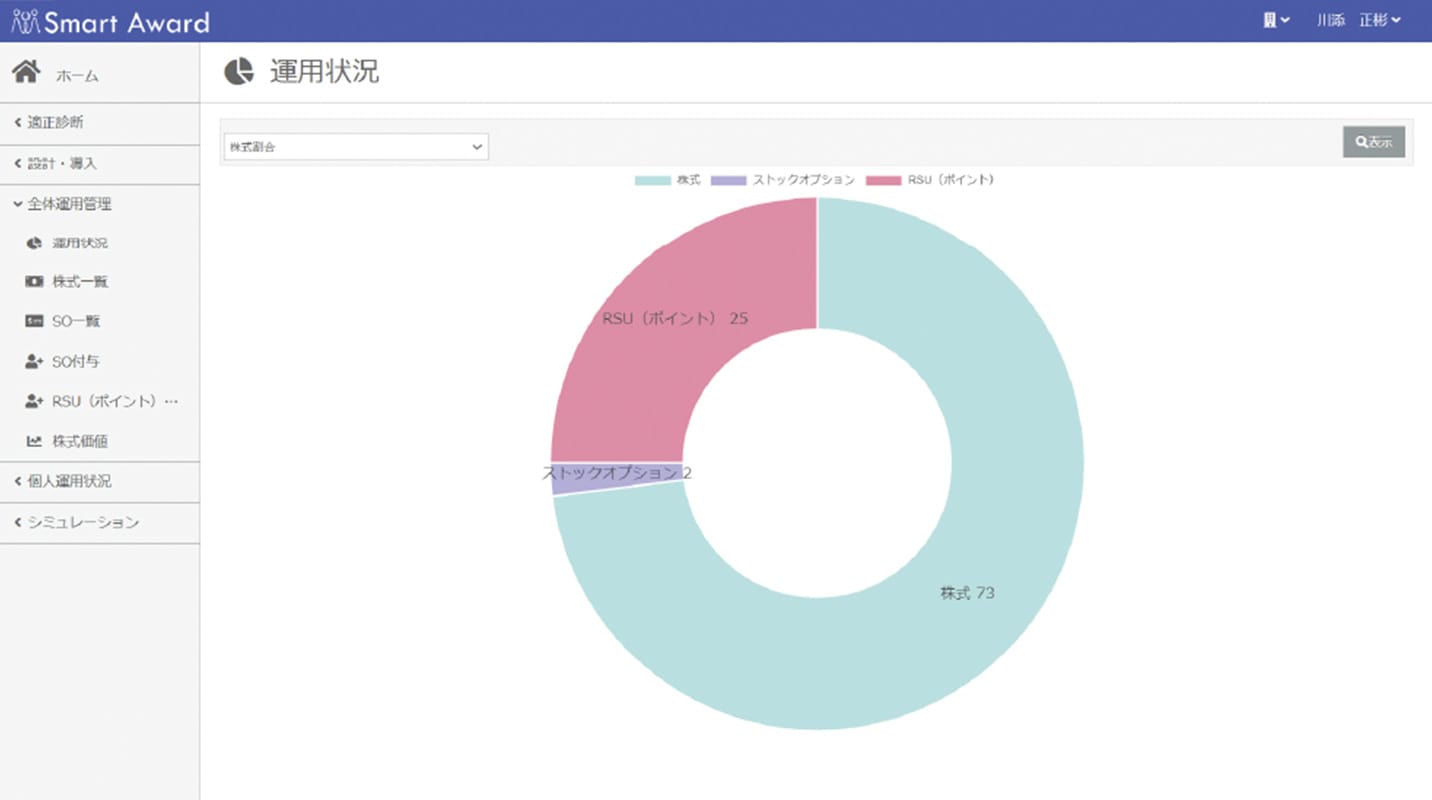Click the SO一覧 list icon

(x=34, y=321)
